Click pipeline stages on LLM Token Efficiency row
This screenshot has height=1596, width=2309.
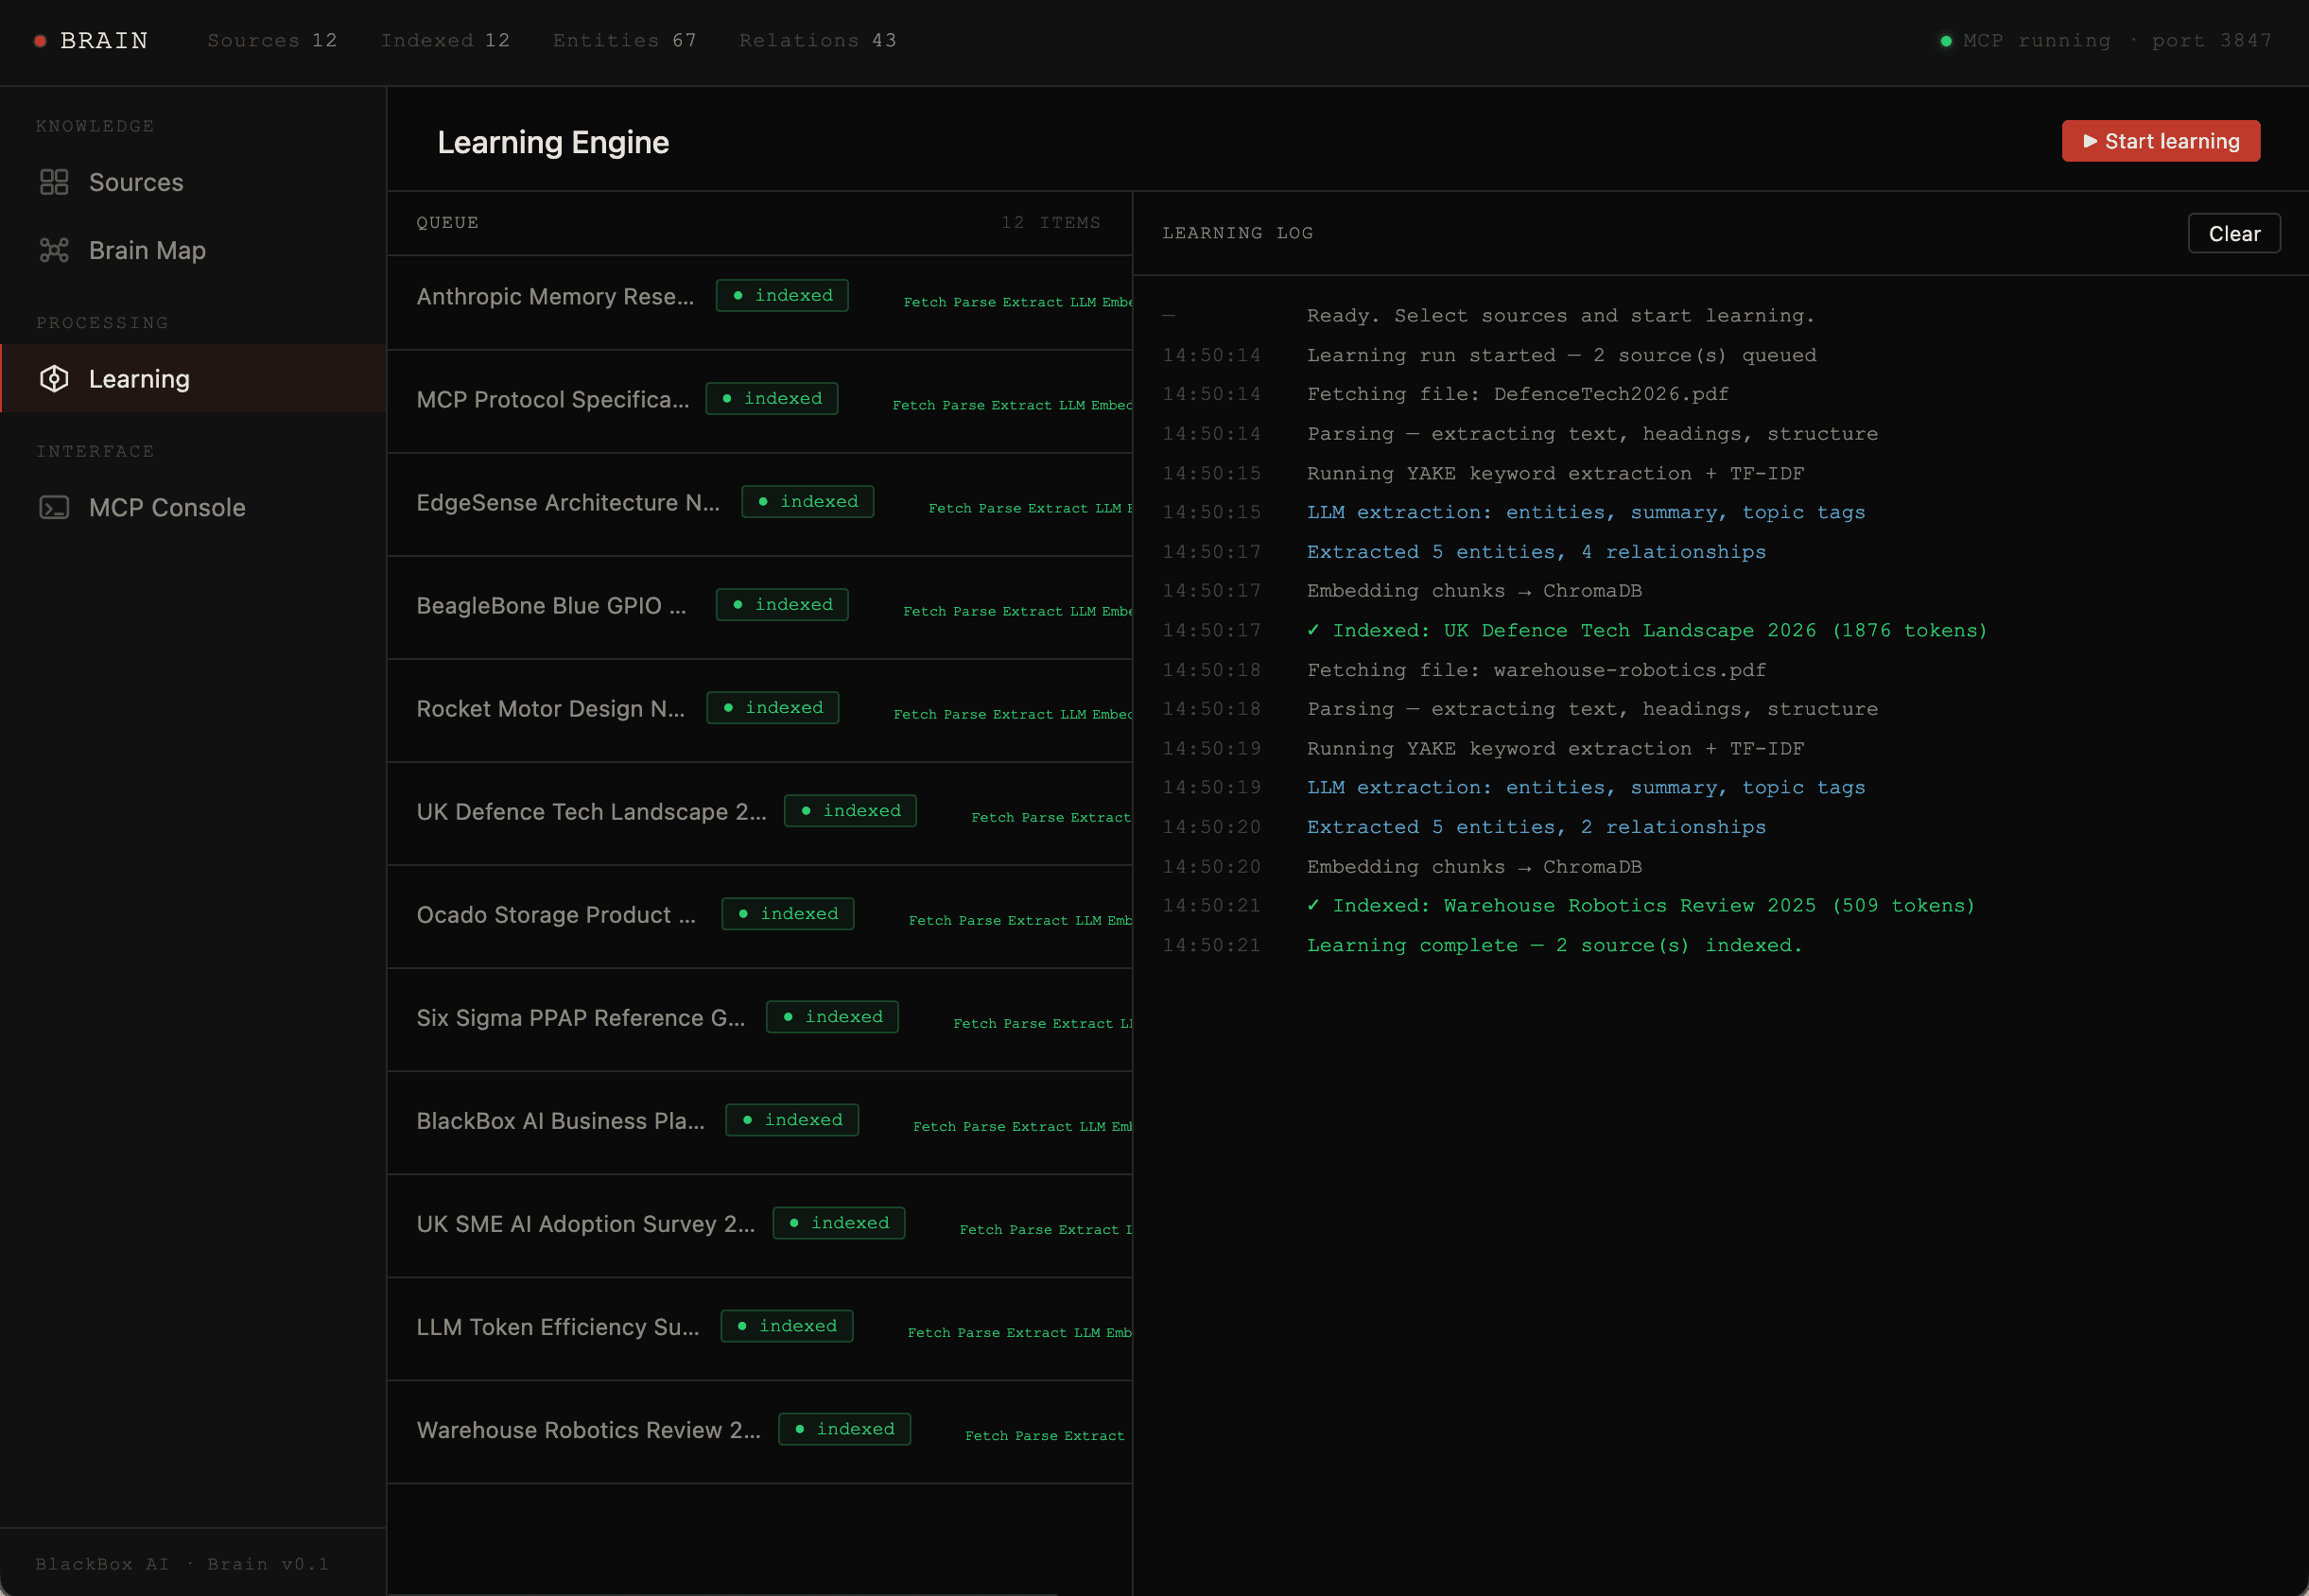(1019, 1332)
